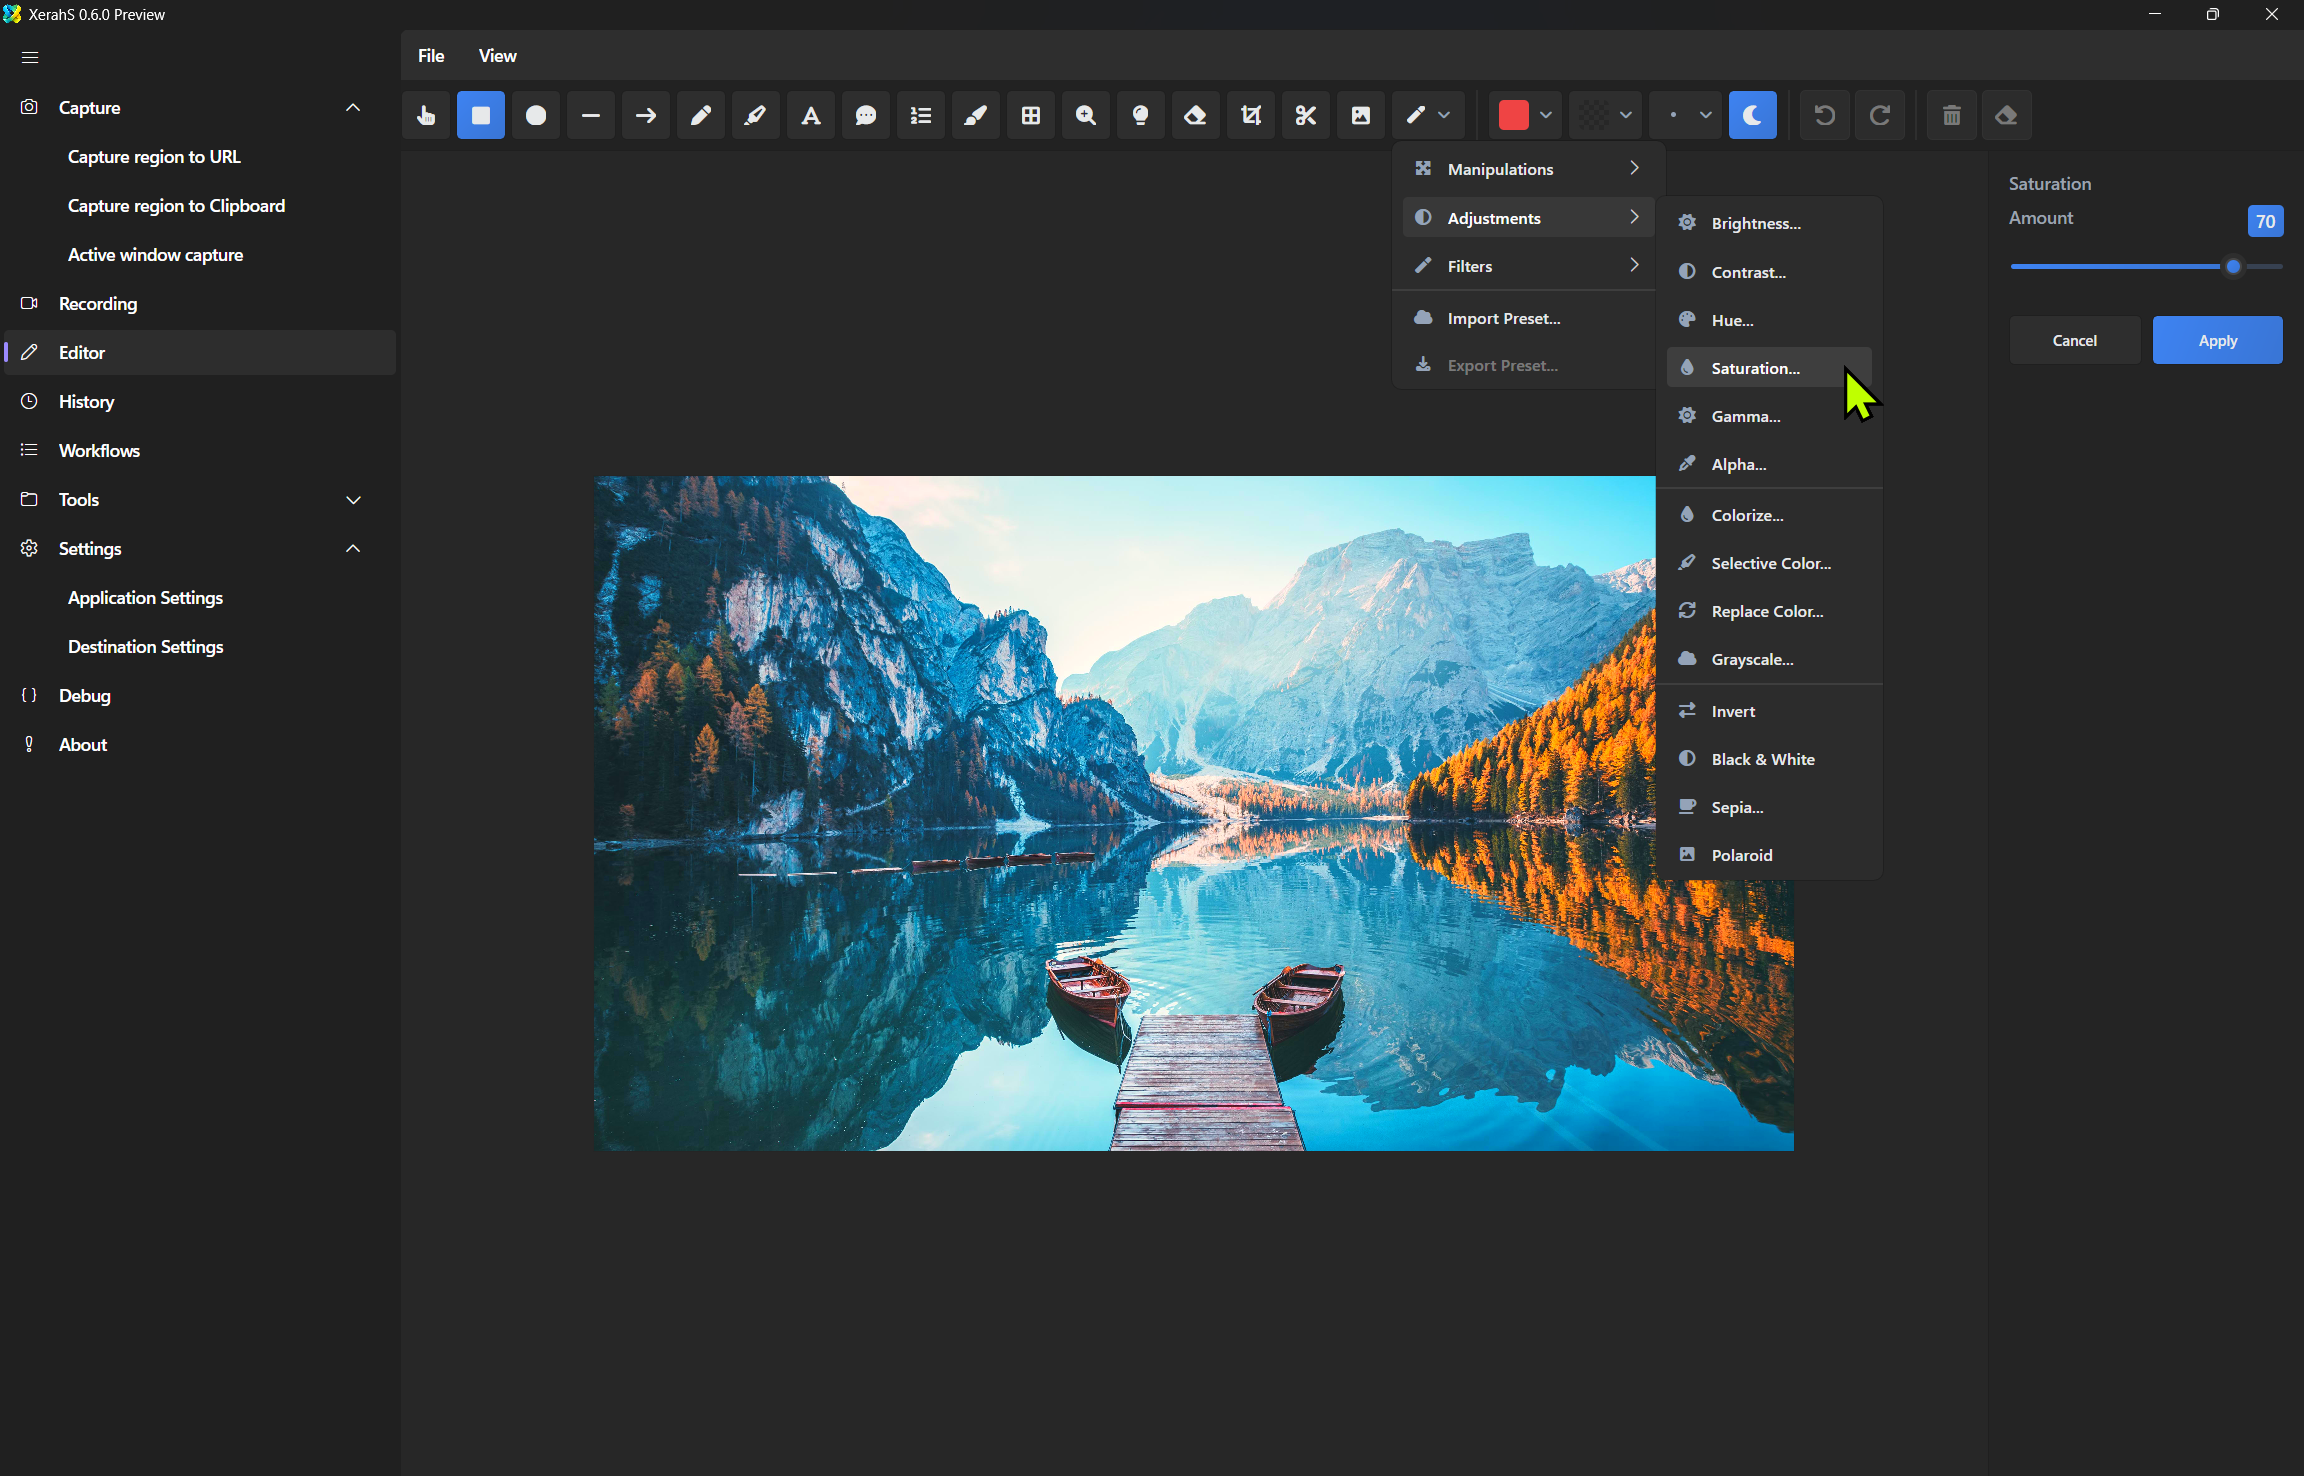Activate the rectangle tool toggle

[481, 115]
